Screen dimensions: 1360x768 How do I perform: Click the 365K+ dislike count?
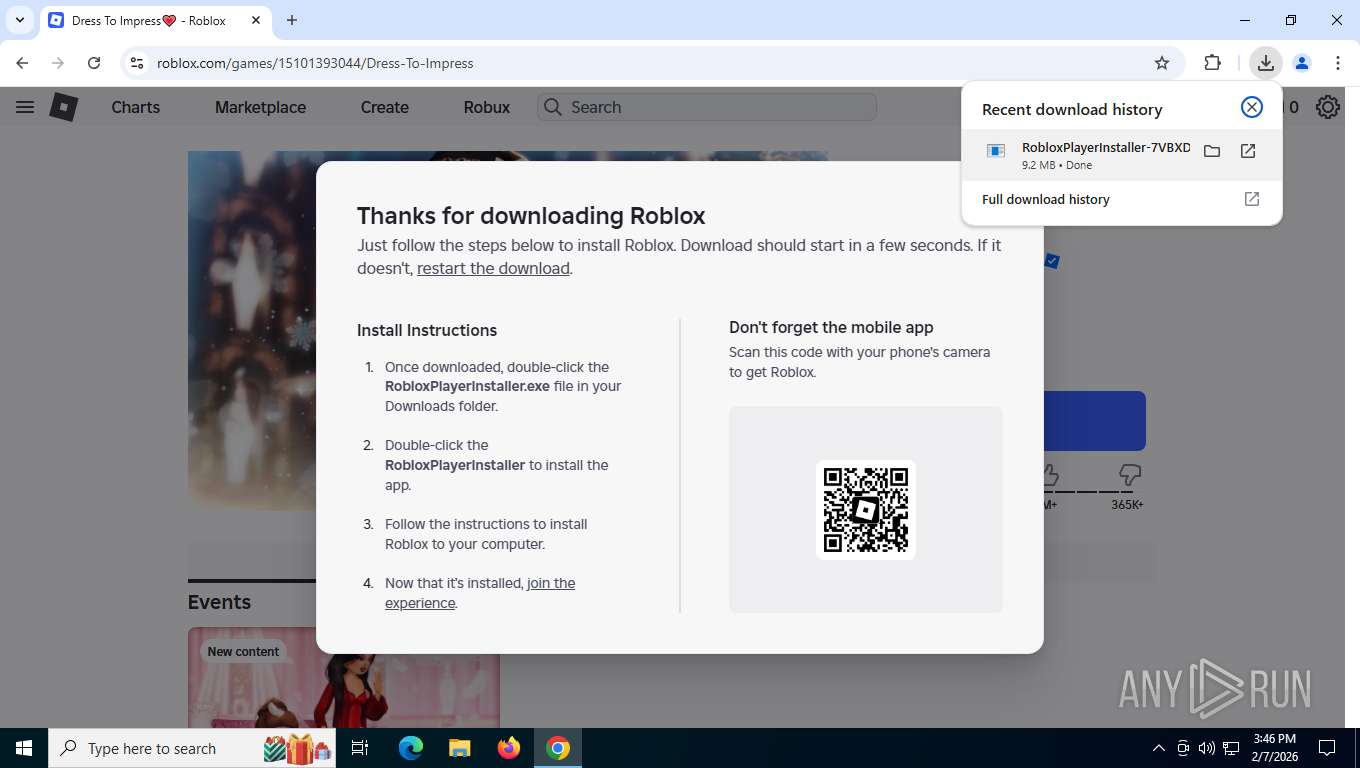(x=1127, y=505)
